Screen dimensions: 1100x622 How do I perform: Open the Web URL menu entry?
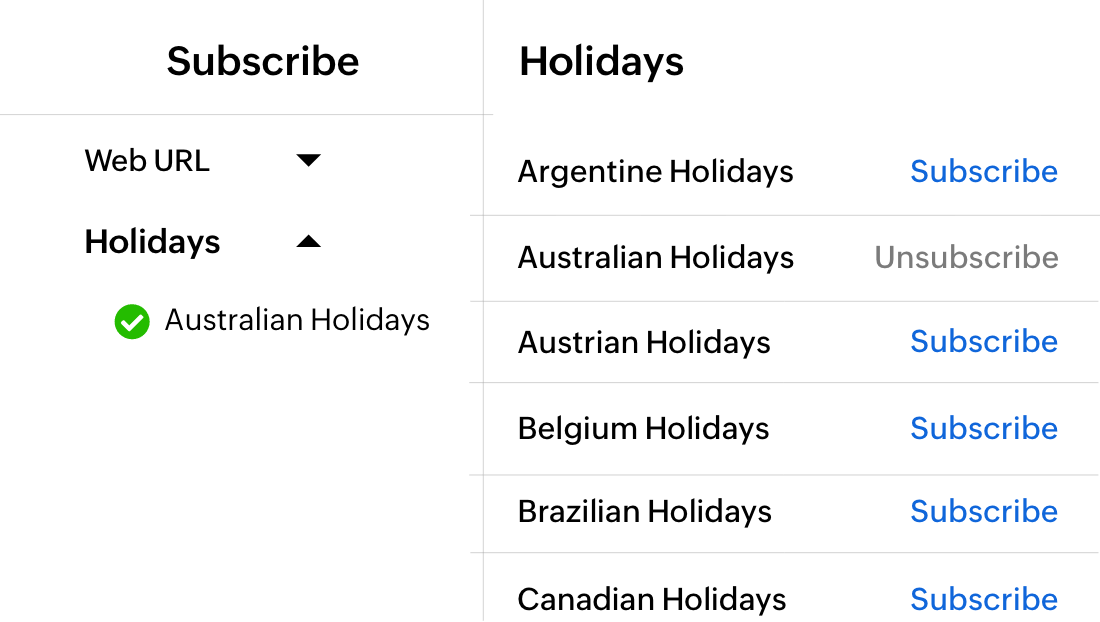tap(147, 160)
